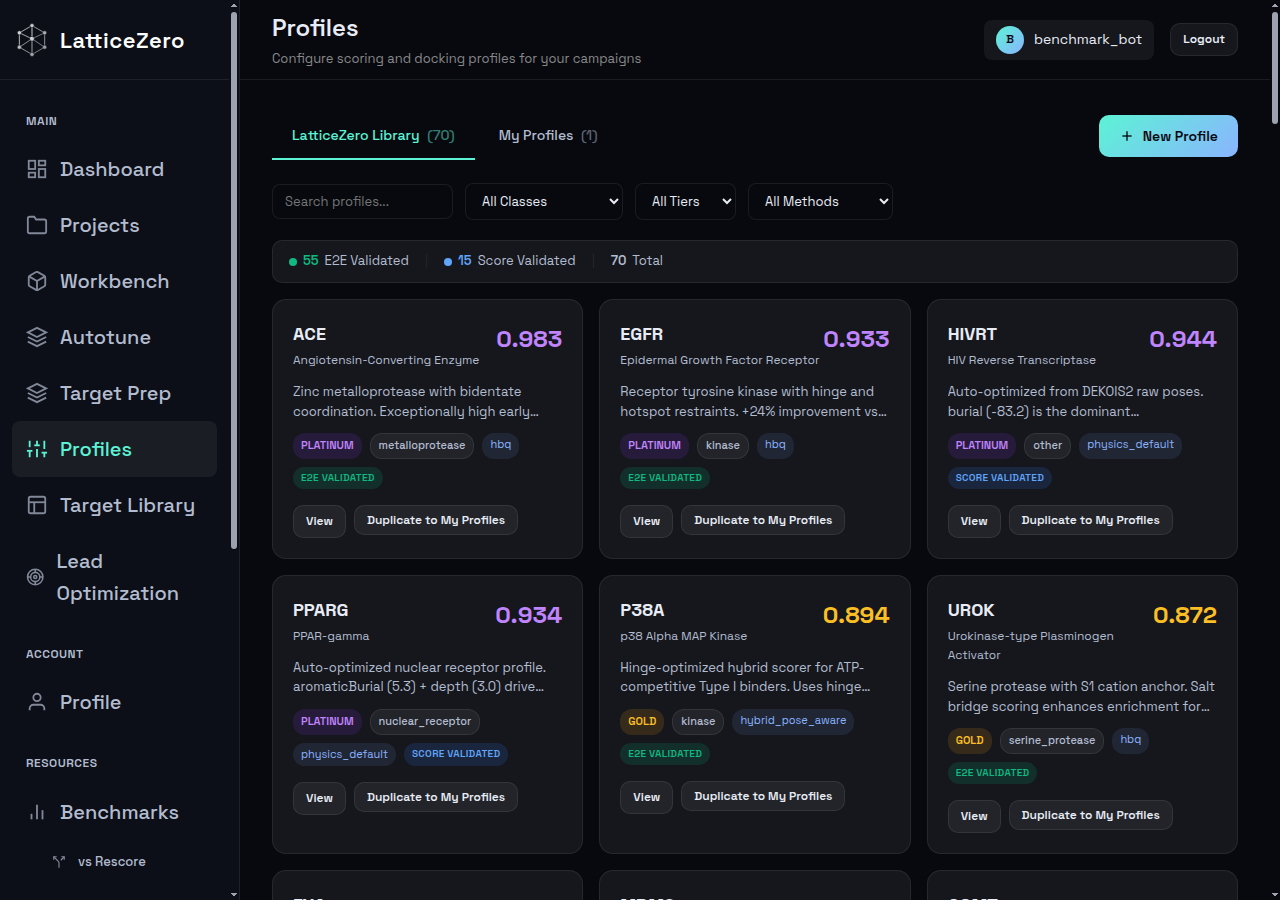Click the benchmark_bot avatar circle
This screenshot has width=1280, height=900.
coord(1010,40)
